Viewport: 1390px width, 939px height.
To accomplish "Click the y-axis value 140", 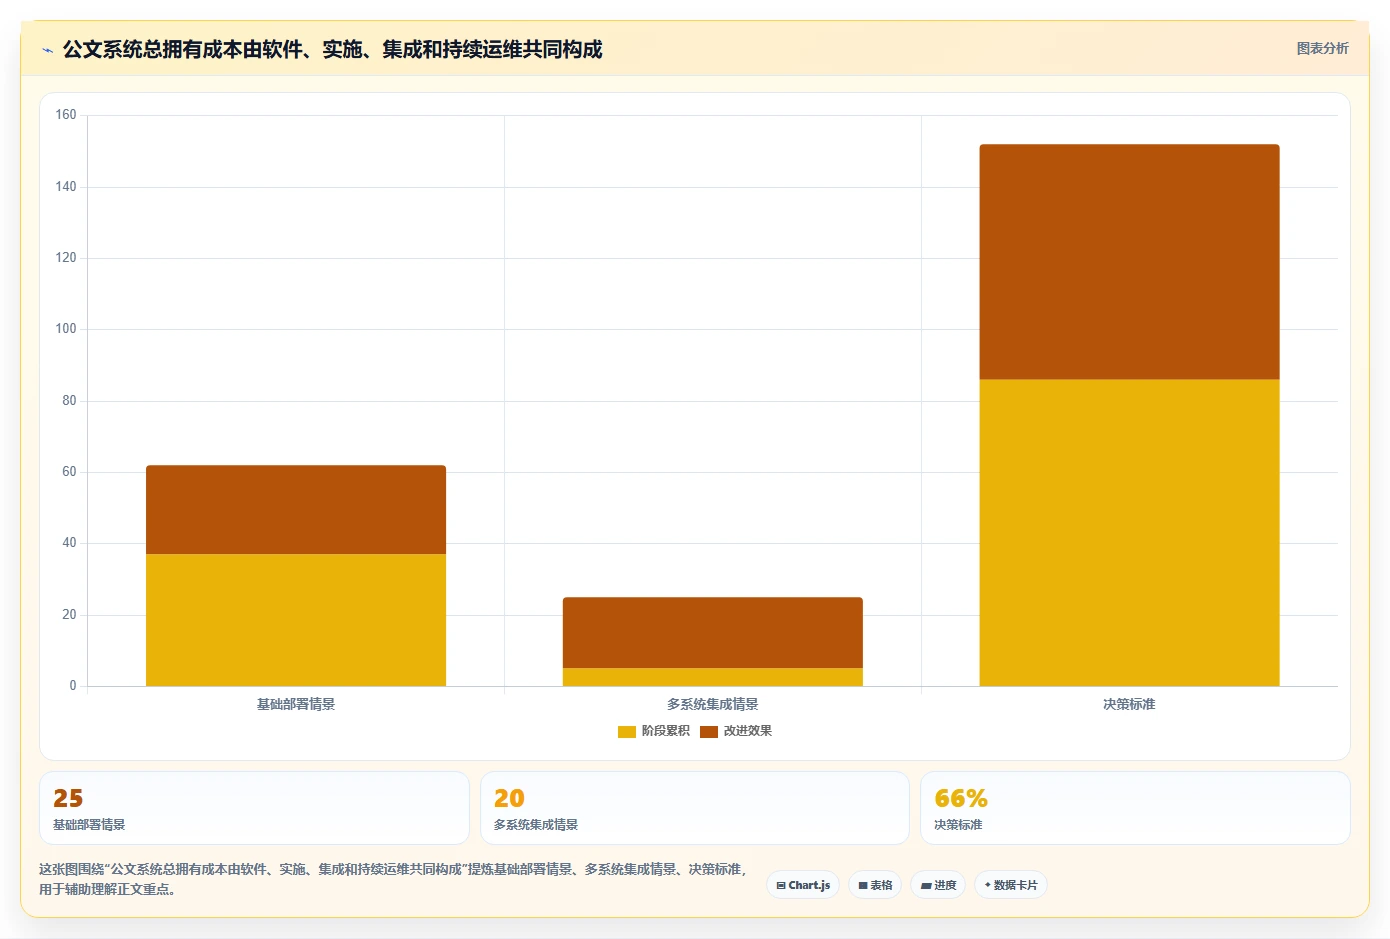I will click(66, 187).
